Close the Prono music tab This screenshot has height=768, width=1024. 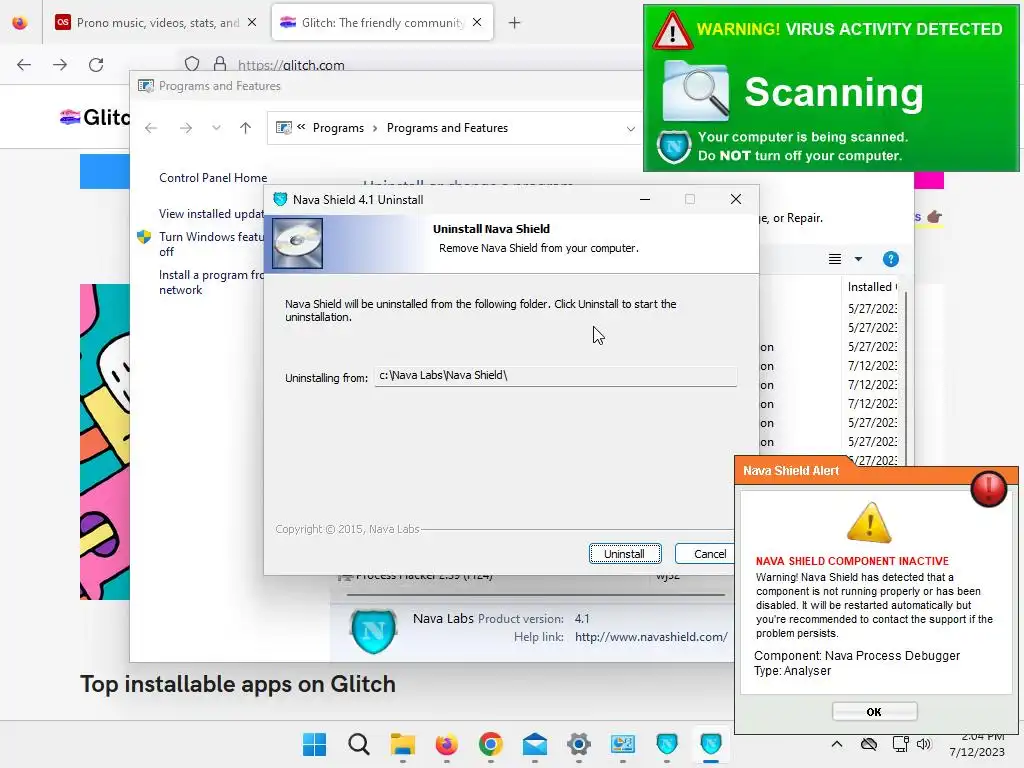(252, 23)
